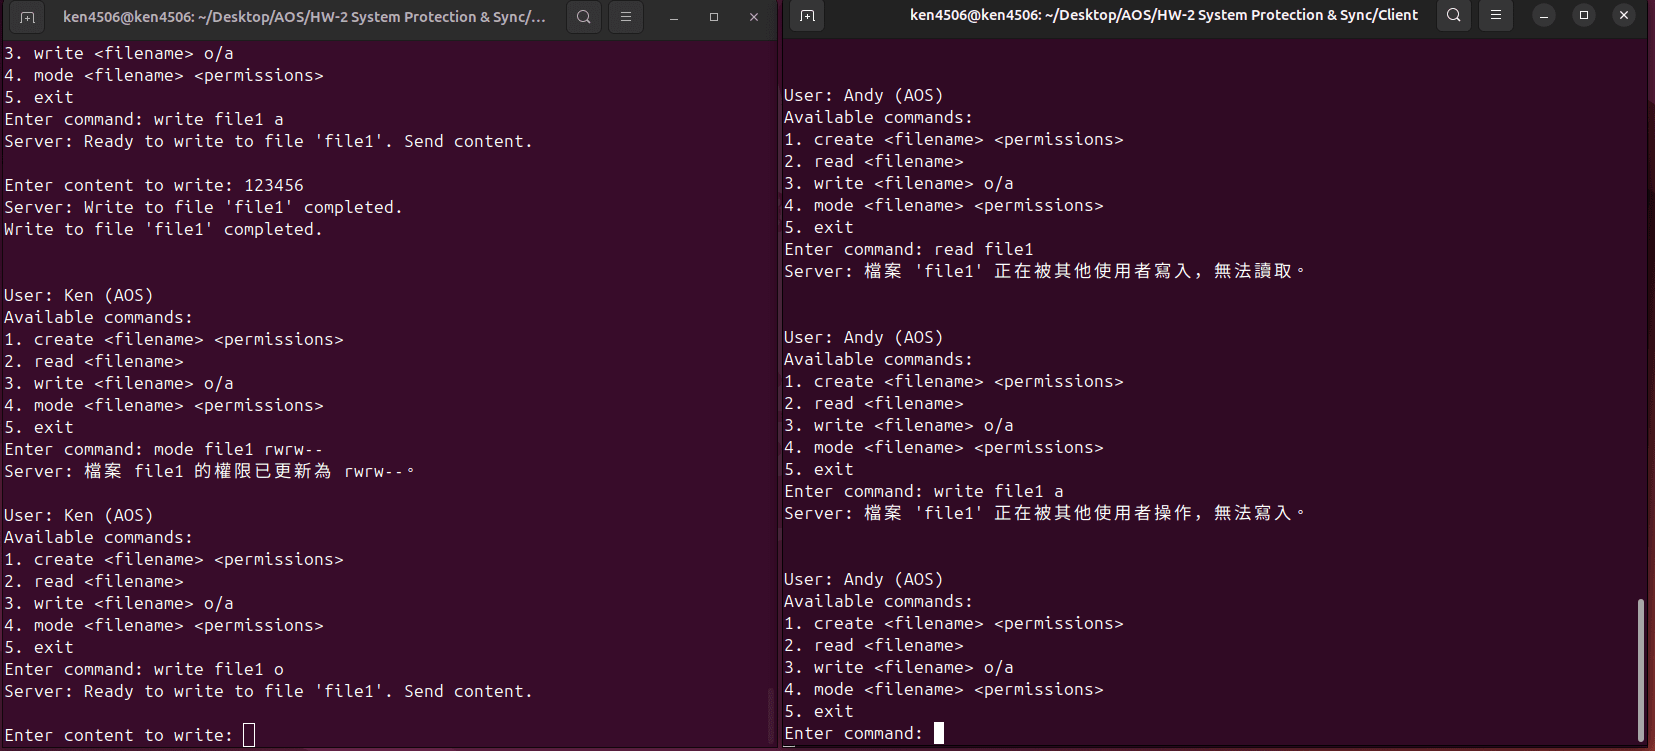The width and height of the screenshot is (1655, 751).
Task: Click 'Server: Write to file 'file1' completed.' line
Action: pyautogui.click(x=203, y=208)
